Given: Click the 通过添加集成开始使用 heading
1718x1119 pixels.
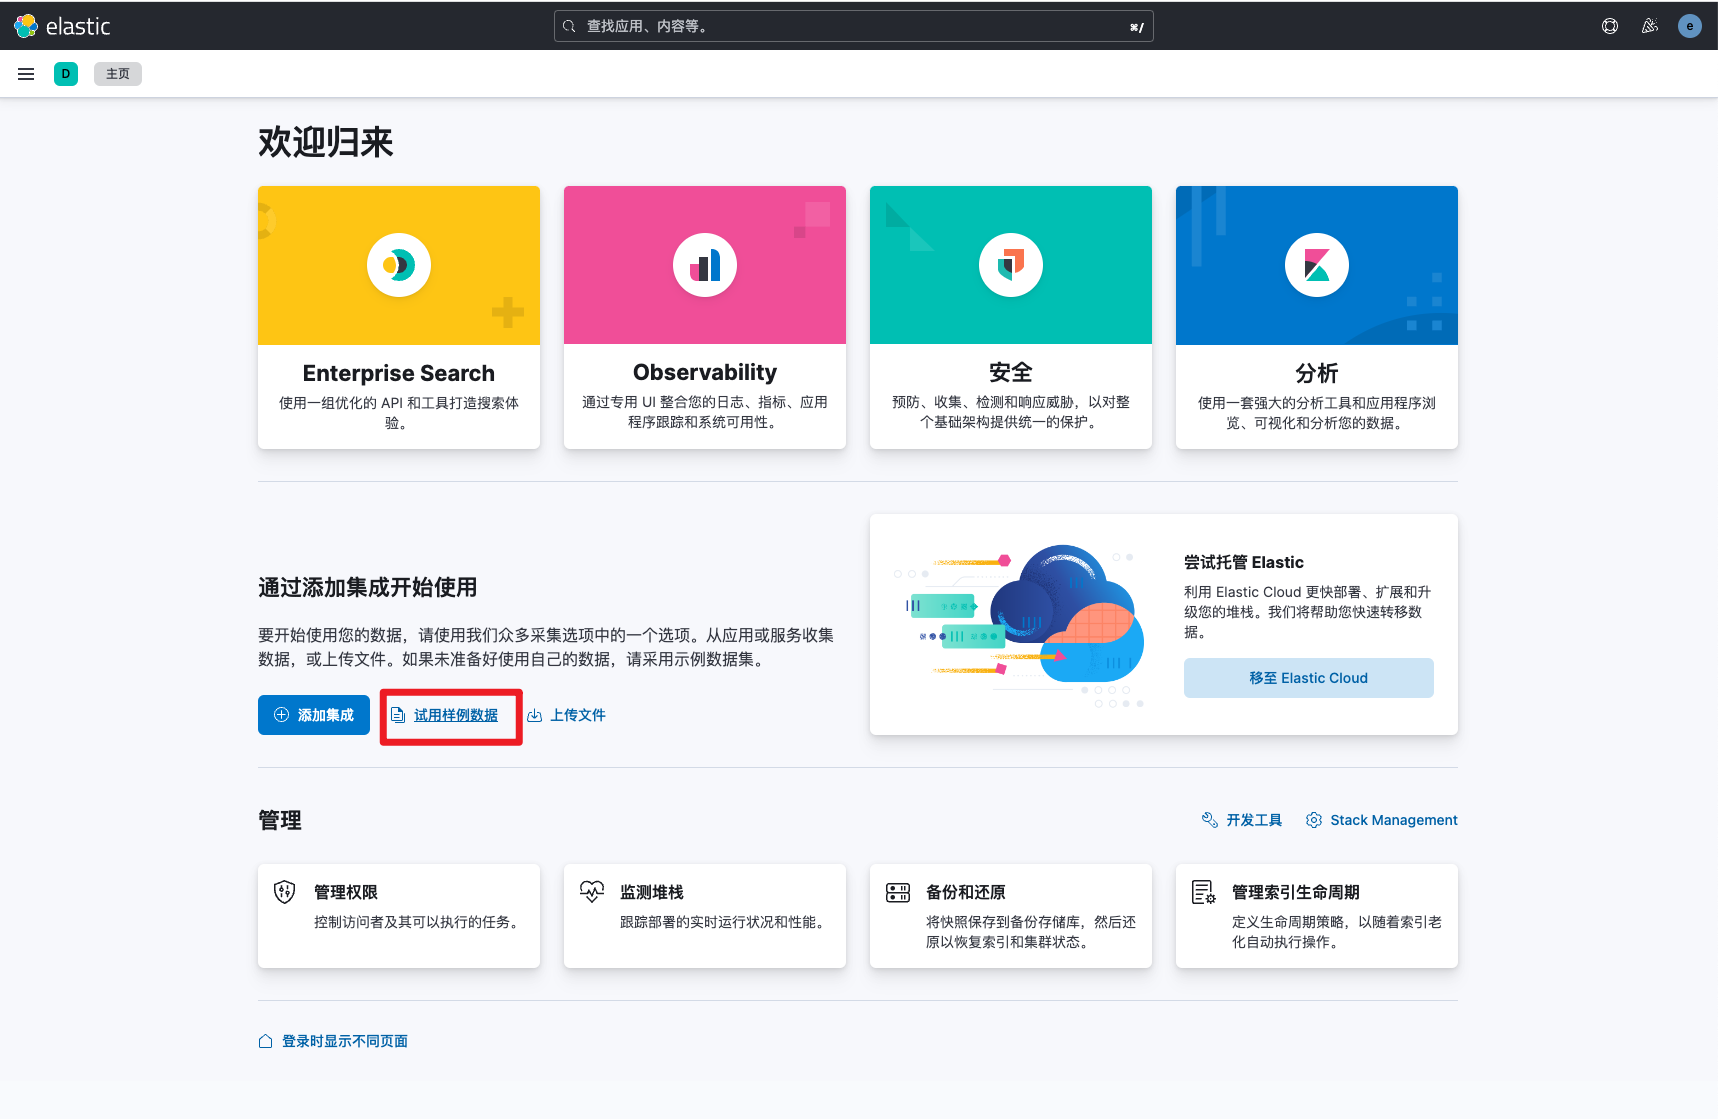Looking at the screenshot, I should 368,587.
